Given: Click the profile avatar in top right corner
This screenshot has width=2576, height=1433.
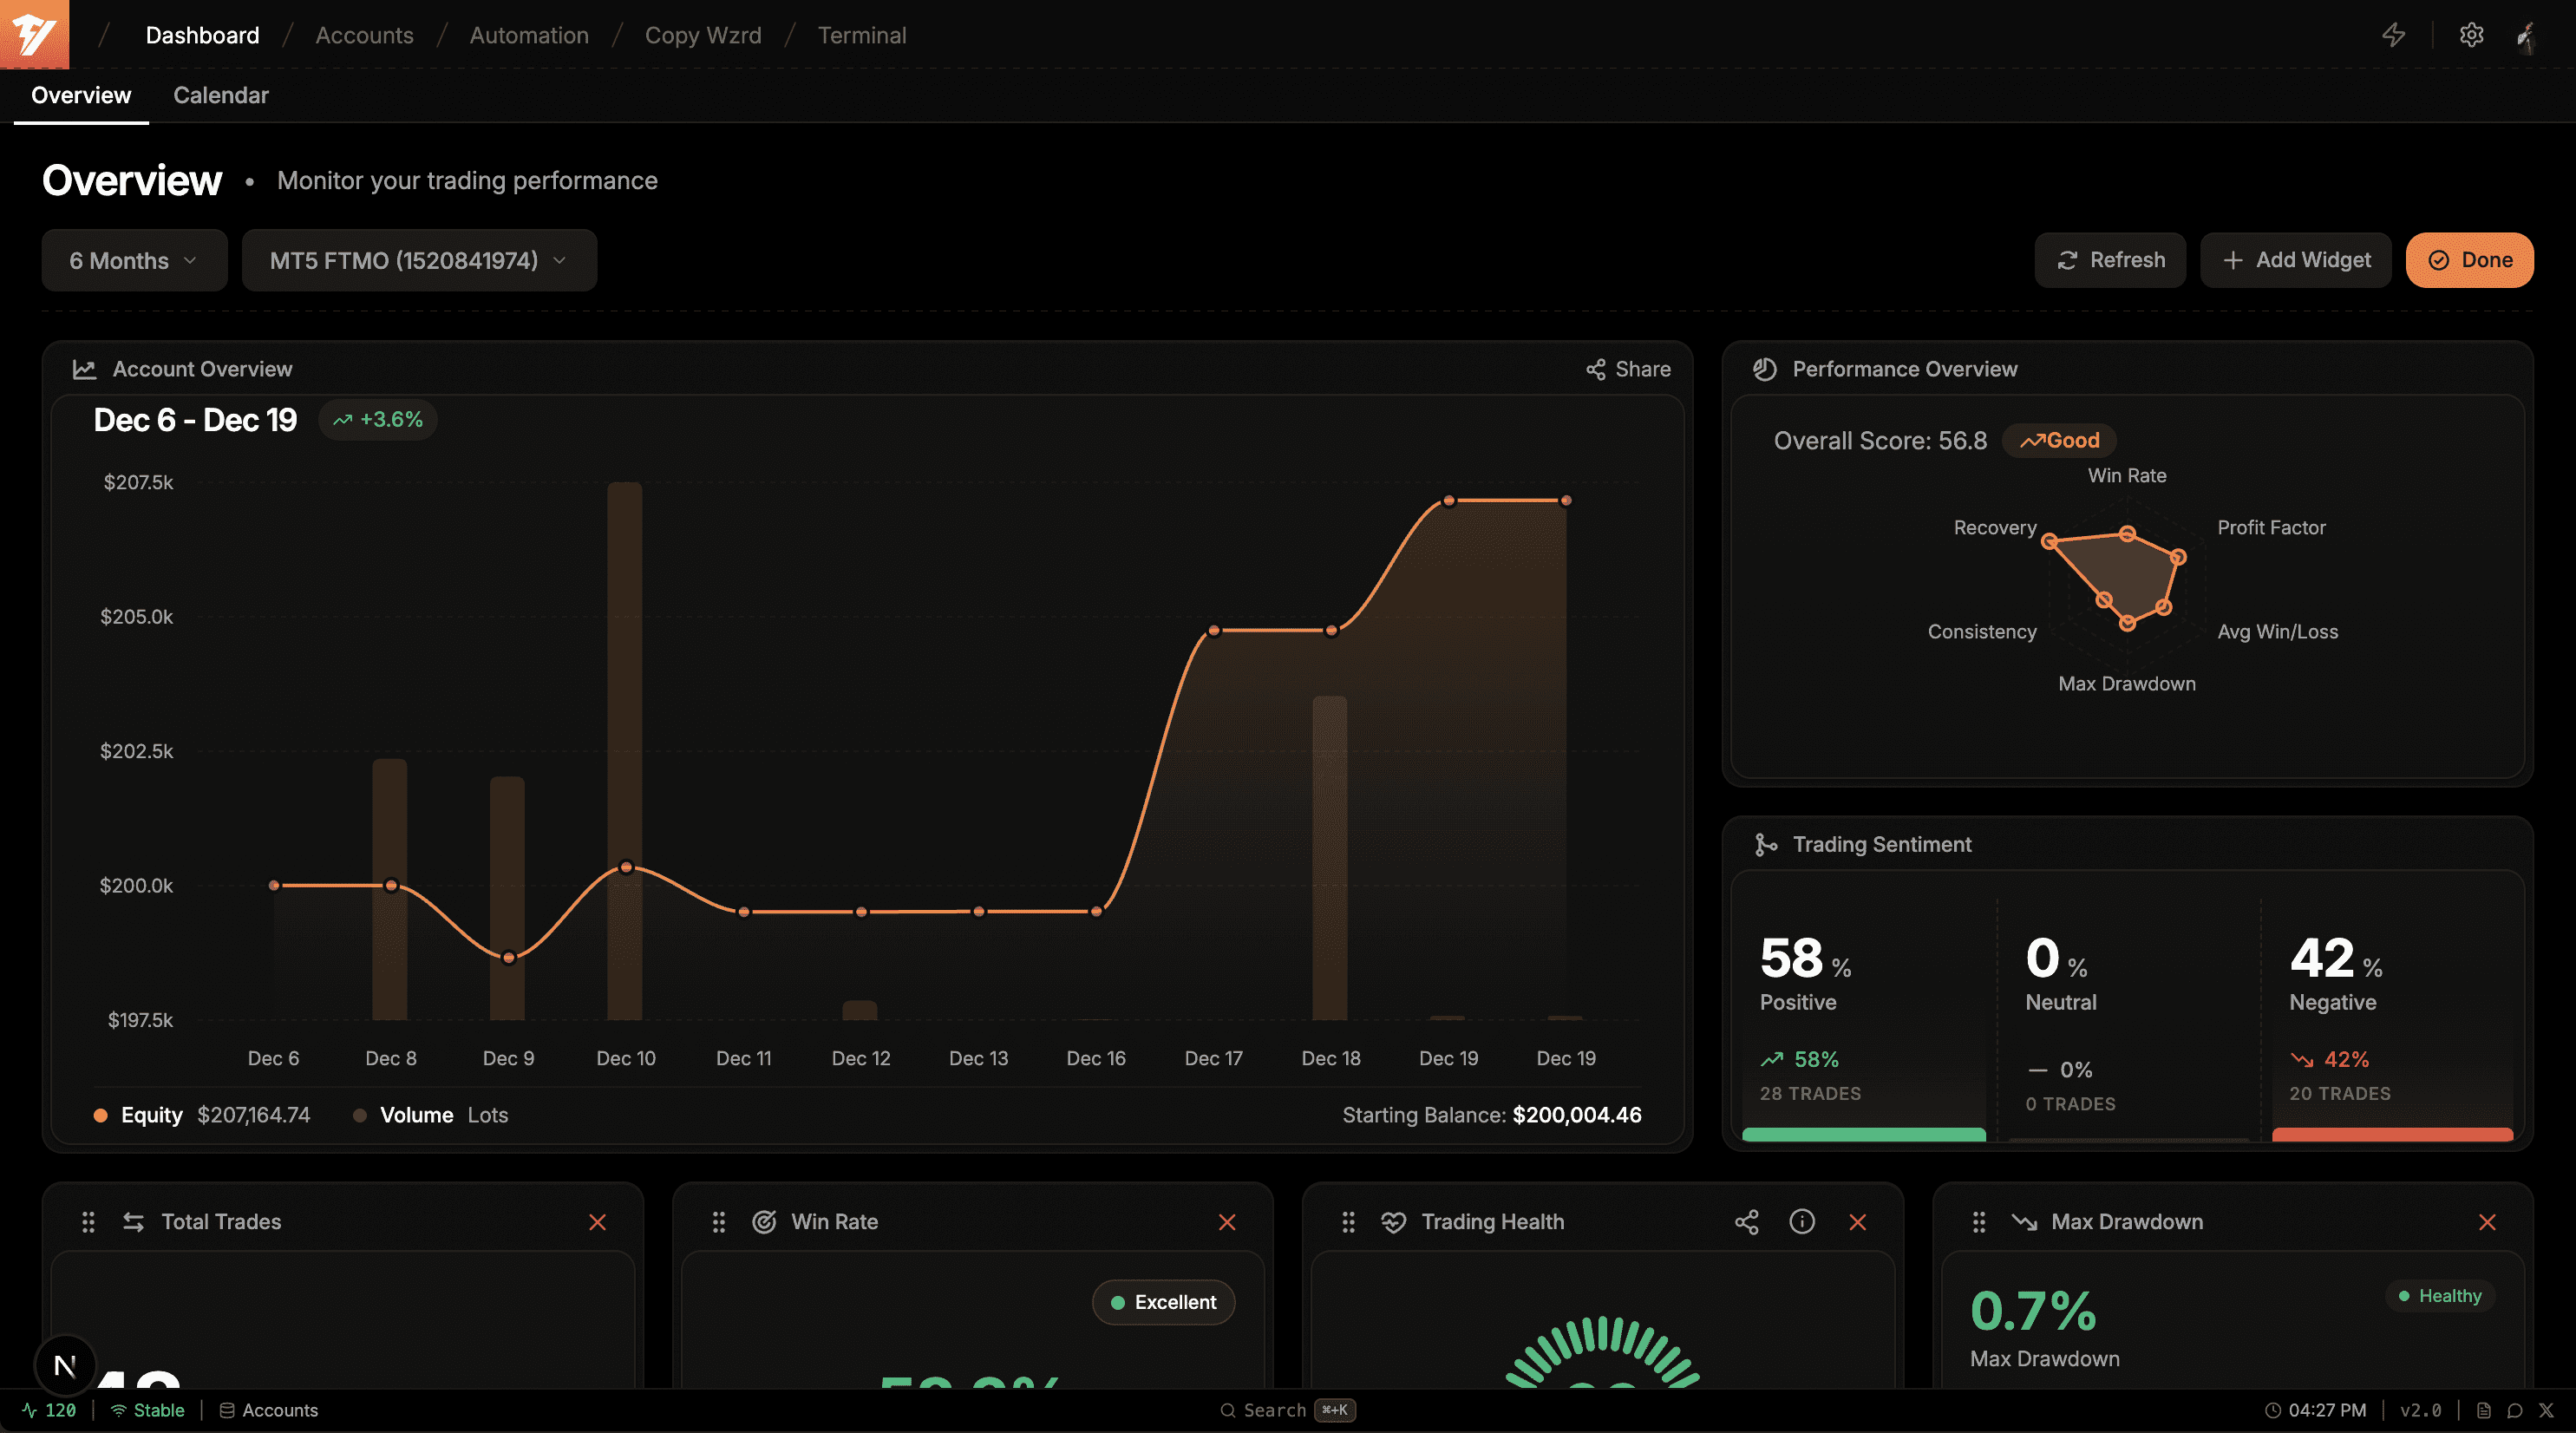Looking at the screenshot, I should pos(2530,35).
